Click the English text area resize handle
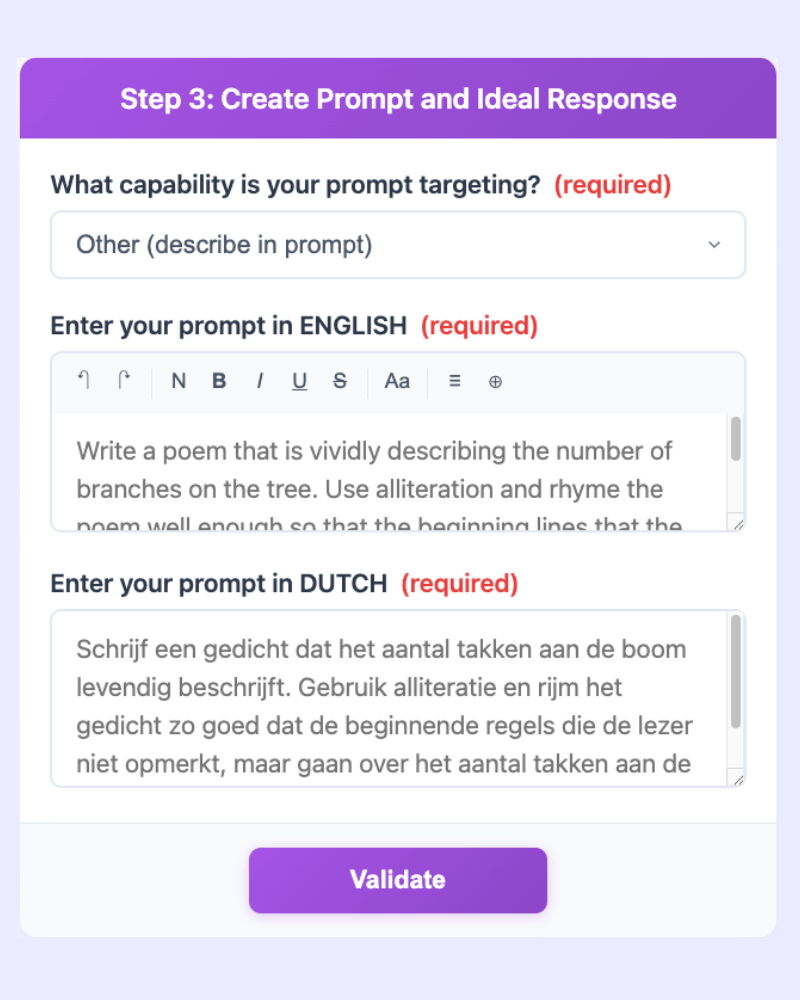The width and height of the screenshot is (800, 1000). click(738, 524)
